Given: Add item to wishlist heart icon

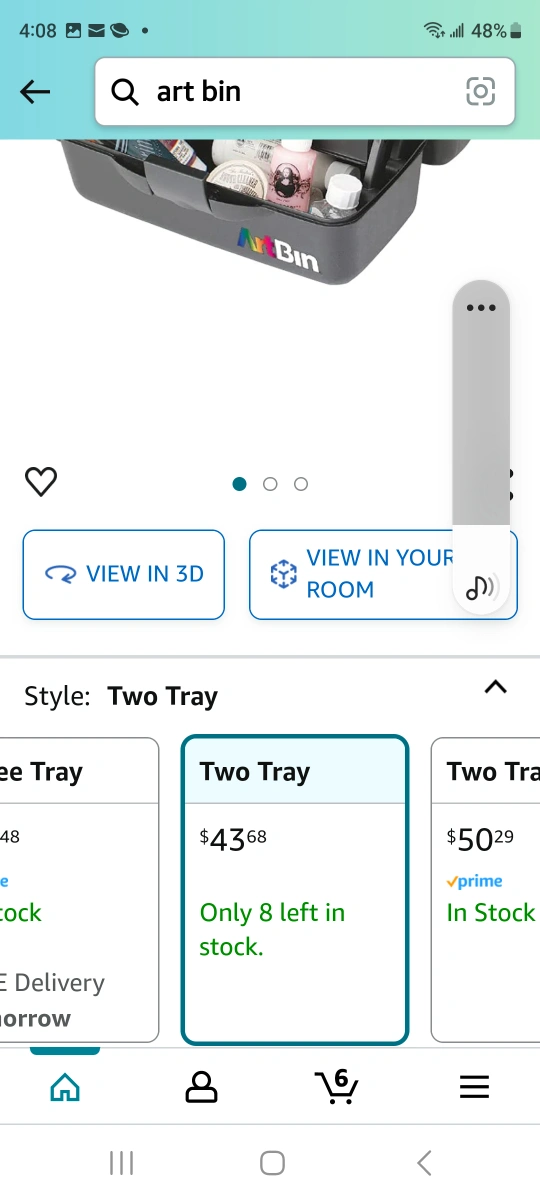Looking at the screenshot, I should tap(41, 482).
